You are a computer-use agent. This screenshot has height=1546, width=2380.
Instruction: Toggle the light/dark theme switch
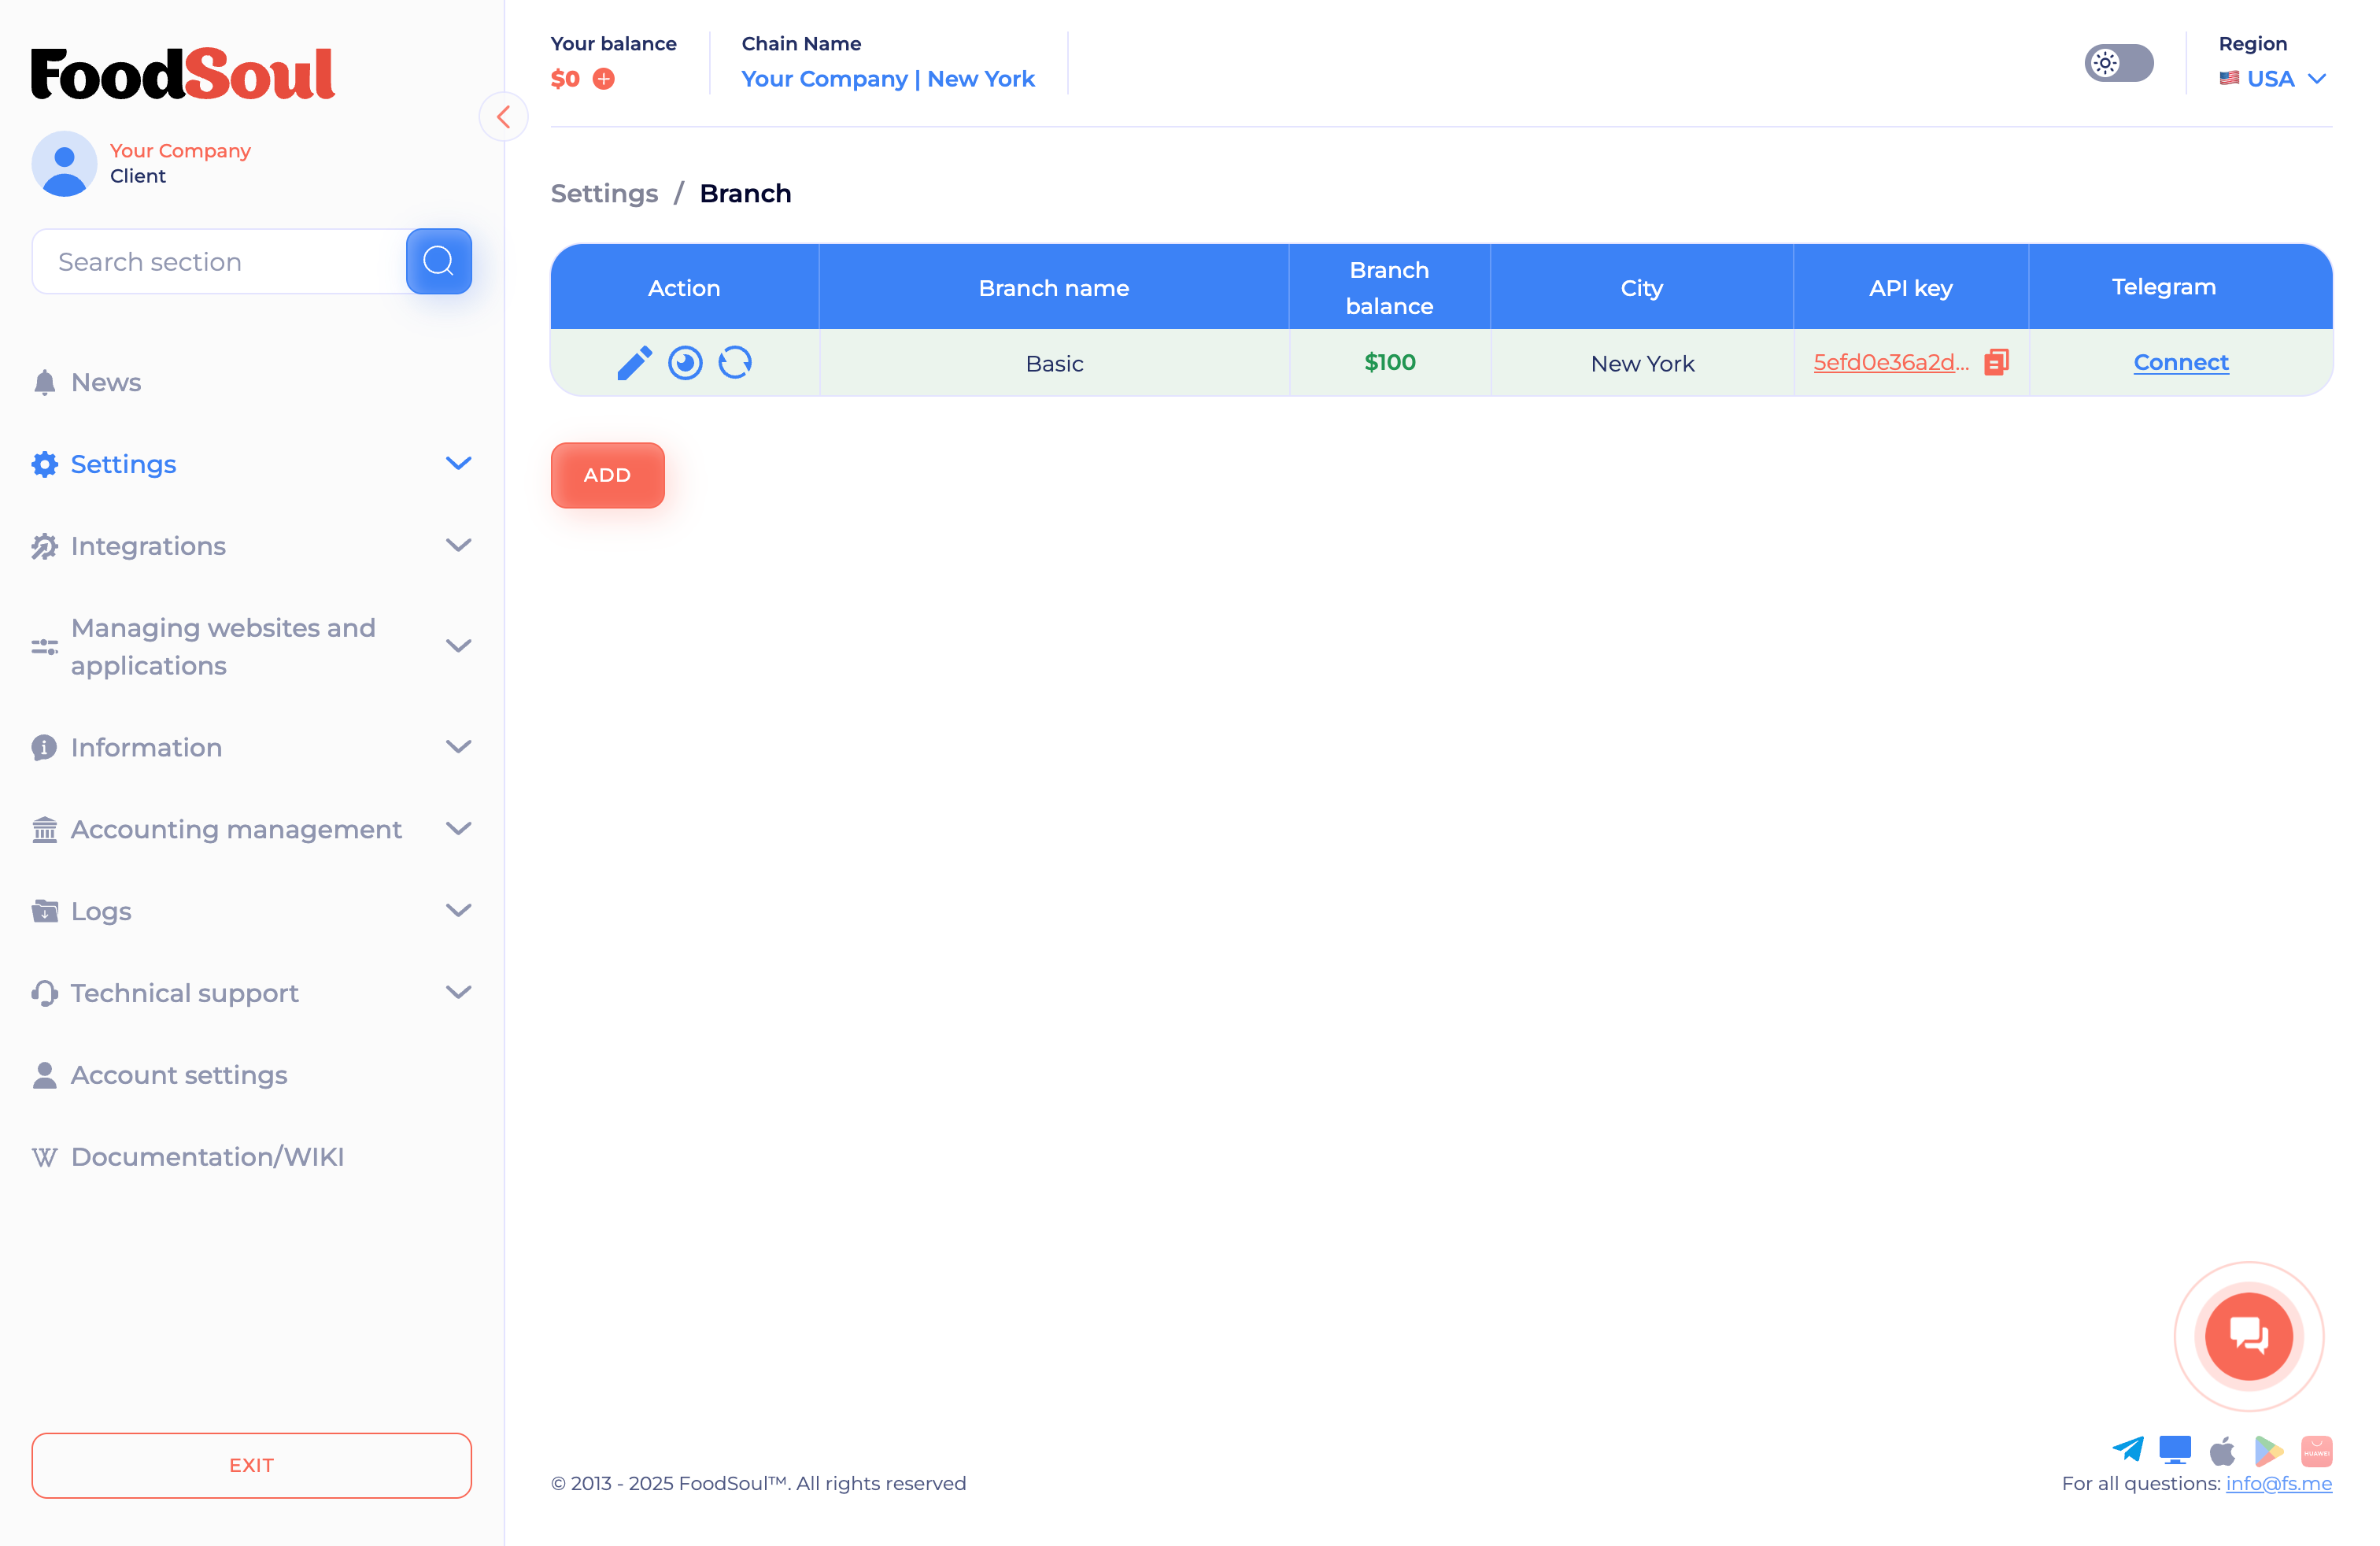[2118, 64]
